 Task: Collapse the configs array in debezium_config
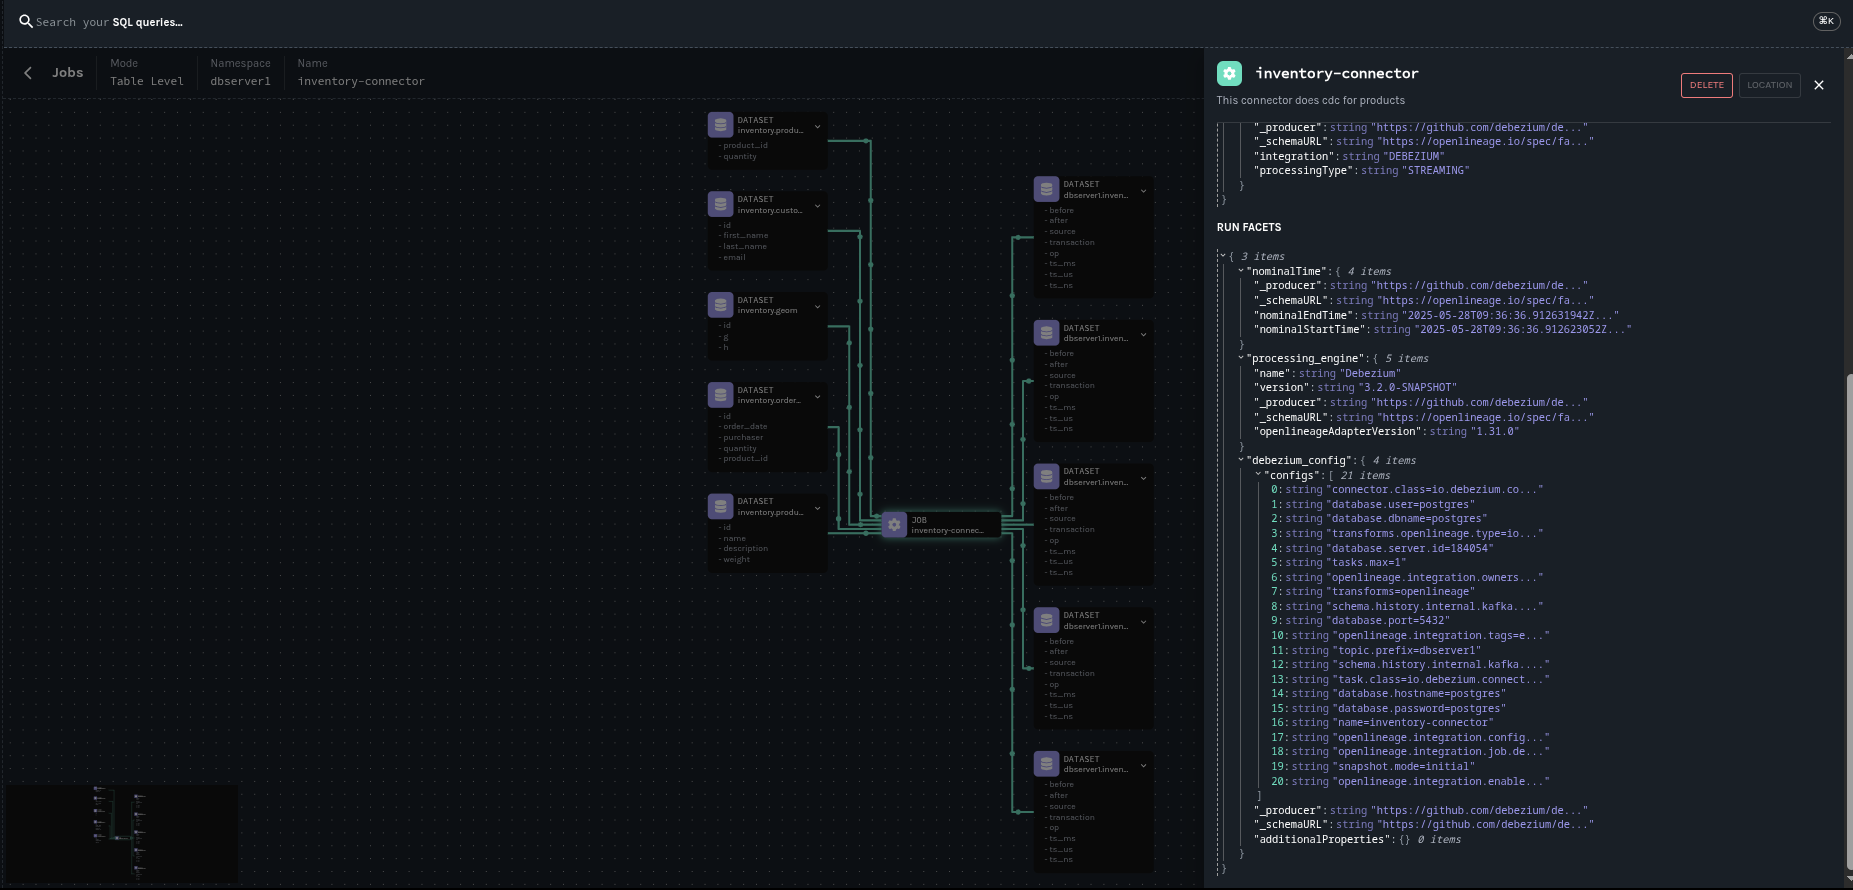pyautogui.click(x=1258, y=475)
